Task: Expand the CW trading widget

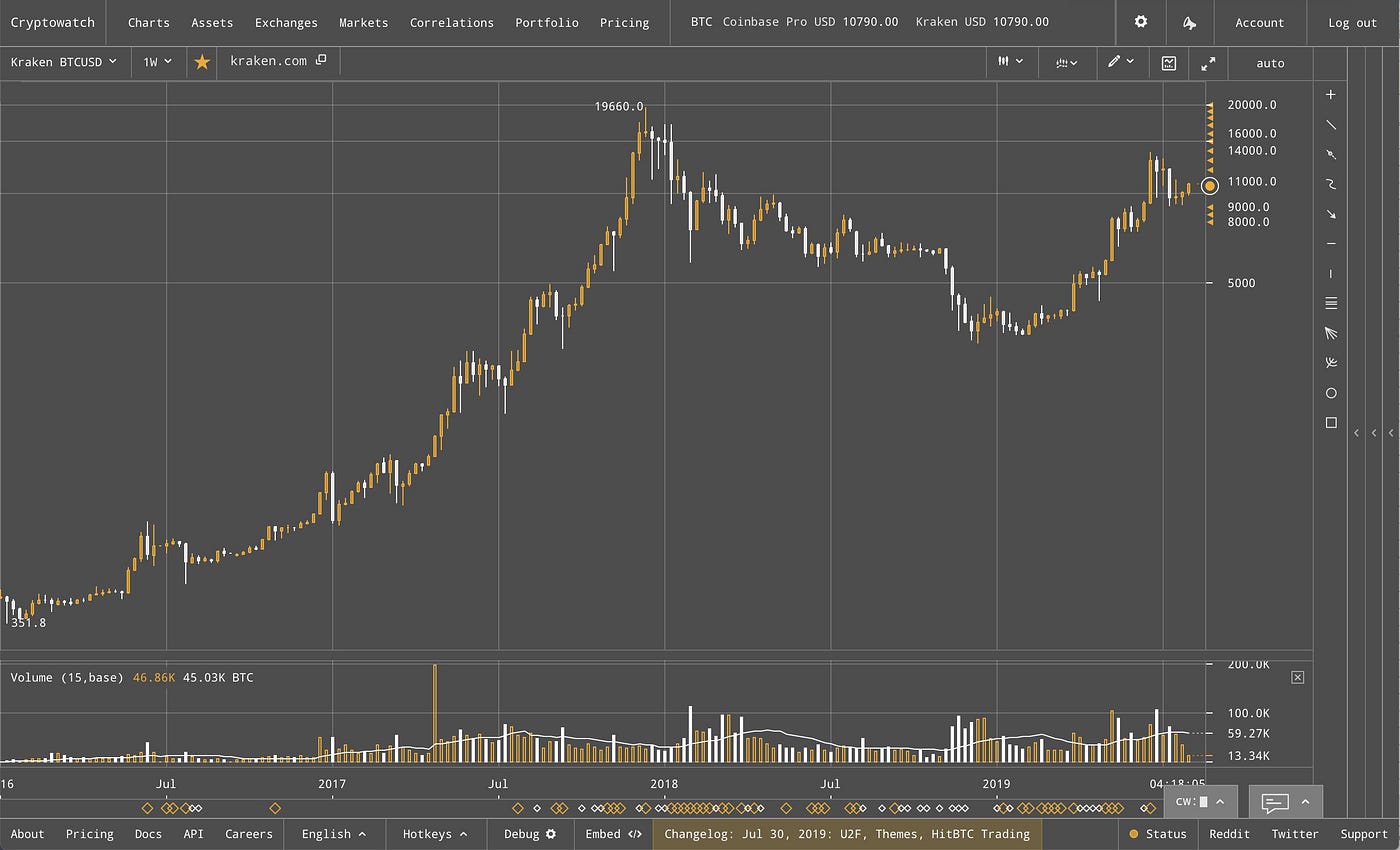Action: 1200,801
